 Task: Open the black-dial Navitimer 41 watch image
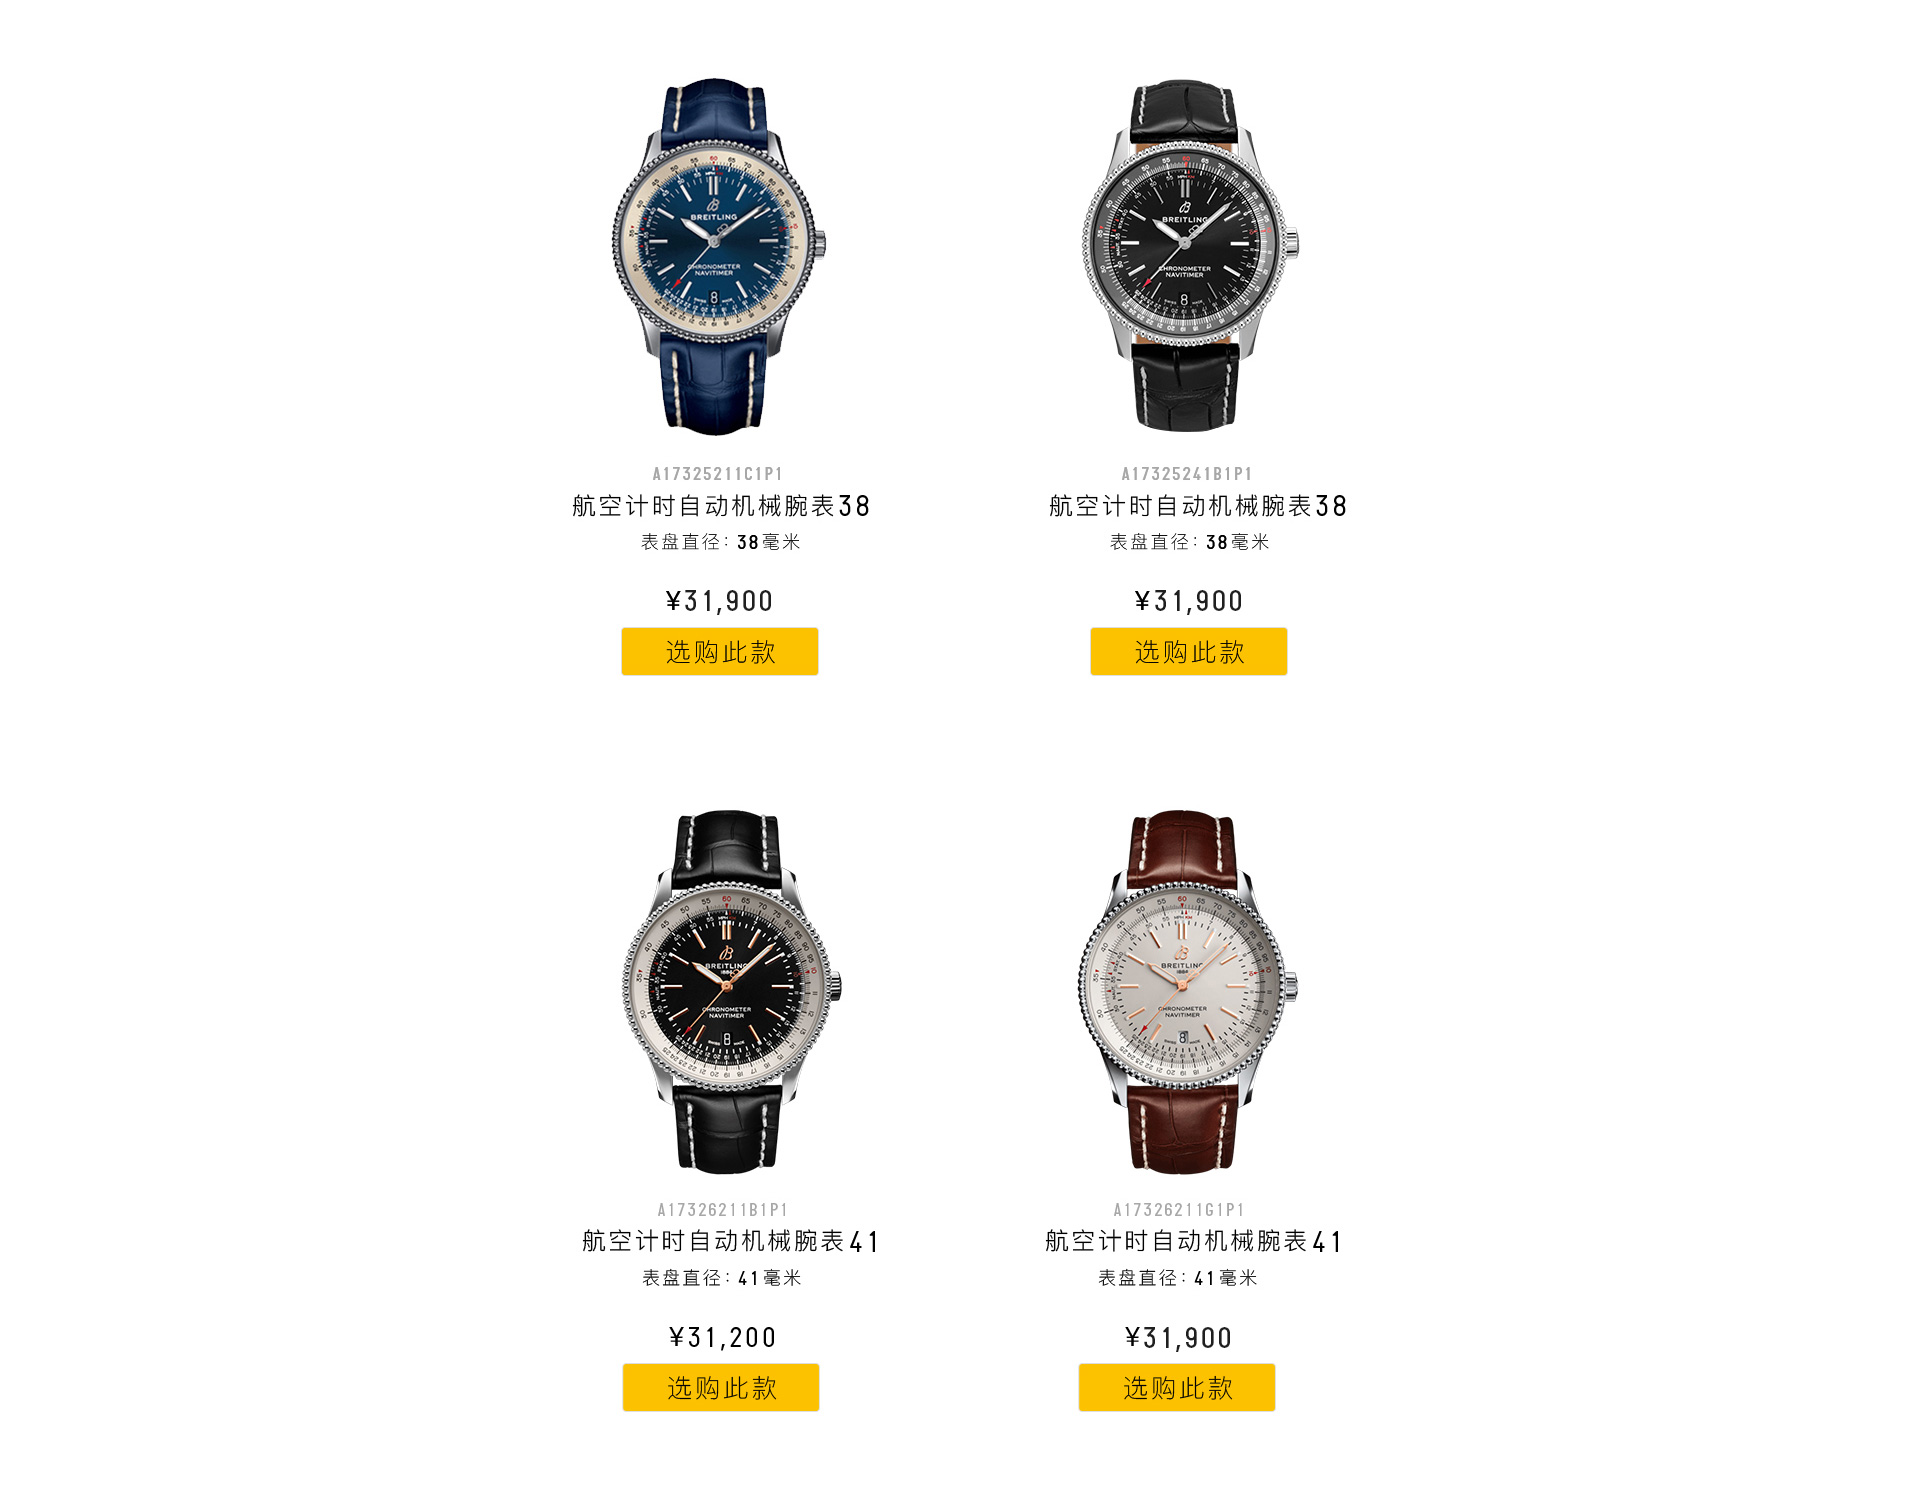[x=731, y=991]
